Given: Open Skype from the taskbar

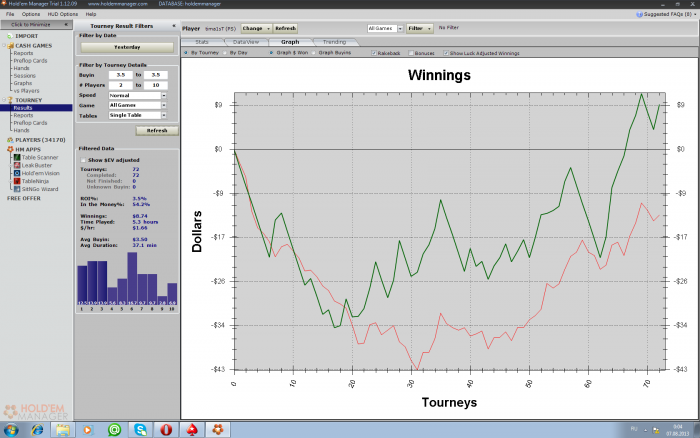Looking at the screenshot, I should 141,430.
